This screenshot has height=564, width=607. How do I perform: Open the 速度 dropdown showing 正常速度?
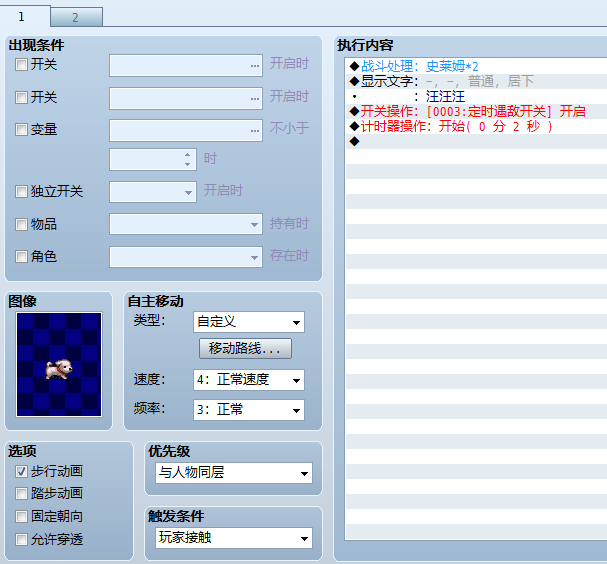pos(249,380)
